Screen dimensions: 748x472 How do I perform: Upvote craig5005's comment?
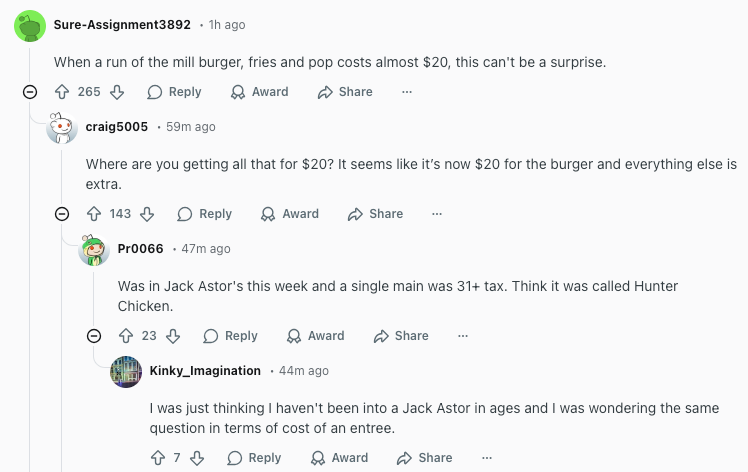tap(94, 214)
